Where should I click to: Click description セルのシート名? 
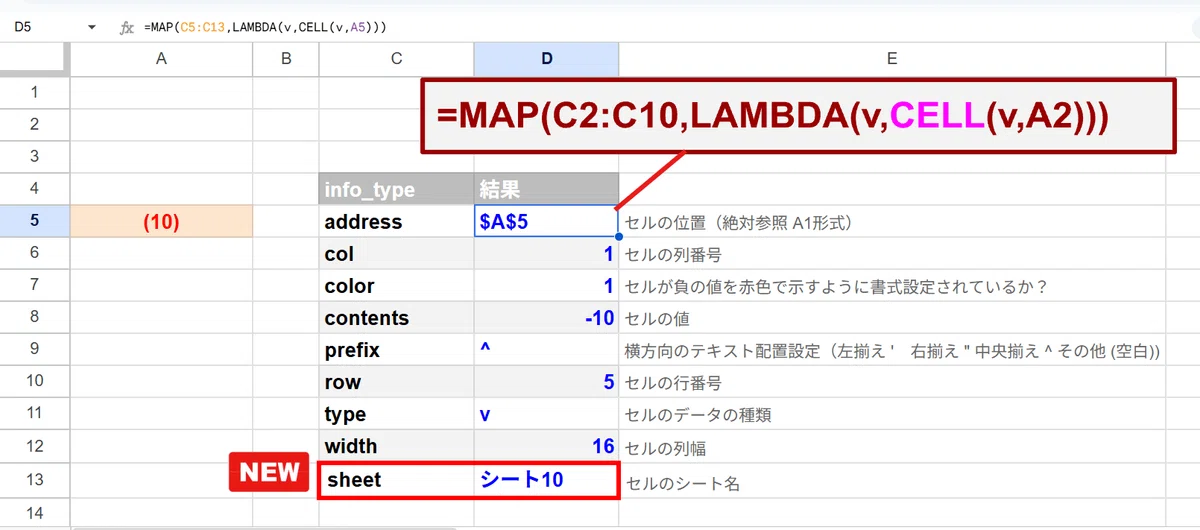(682, 484)
